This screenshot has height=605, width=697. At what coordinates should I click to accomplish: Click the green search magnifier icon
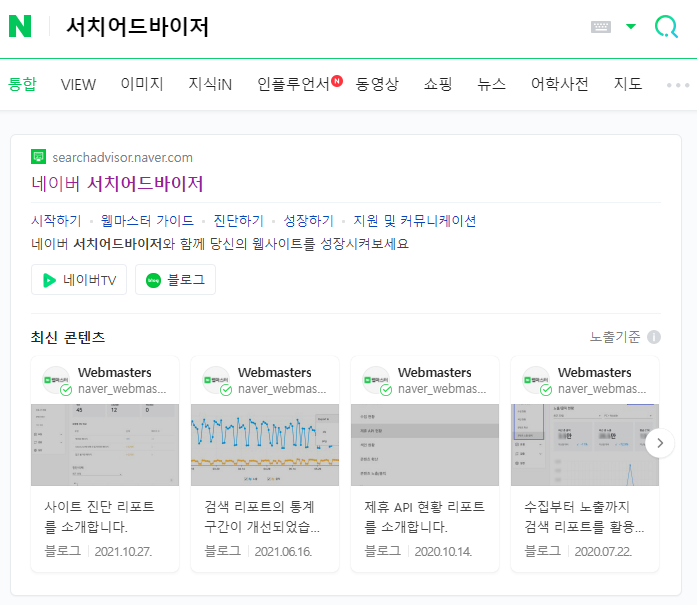tap(666, 27)
